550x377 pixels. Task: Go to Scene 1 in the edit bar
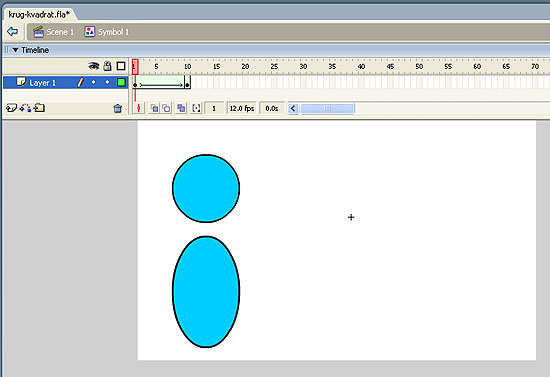[53, 32]
